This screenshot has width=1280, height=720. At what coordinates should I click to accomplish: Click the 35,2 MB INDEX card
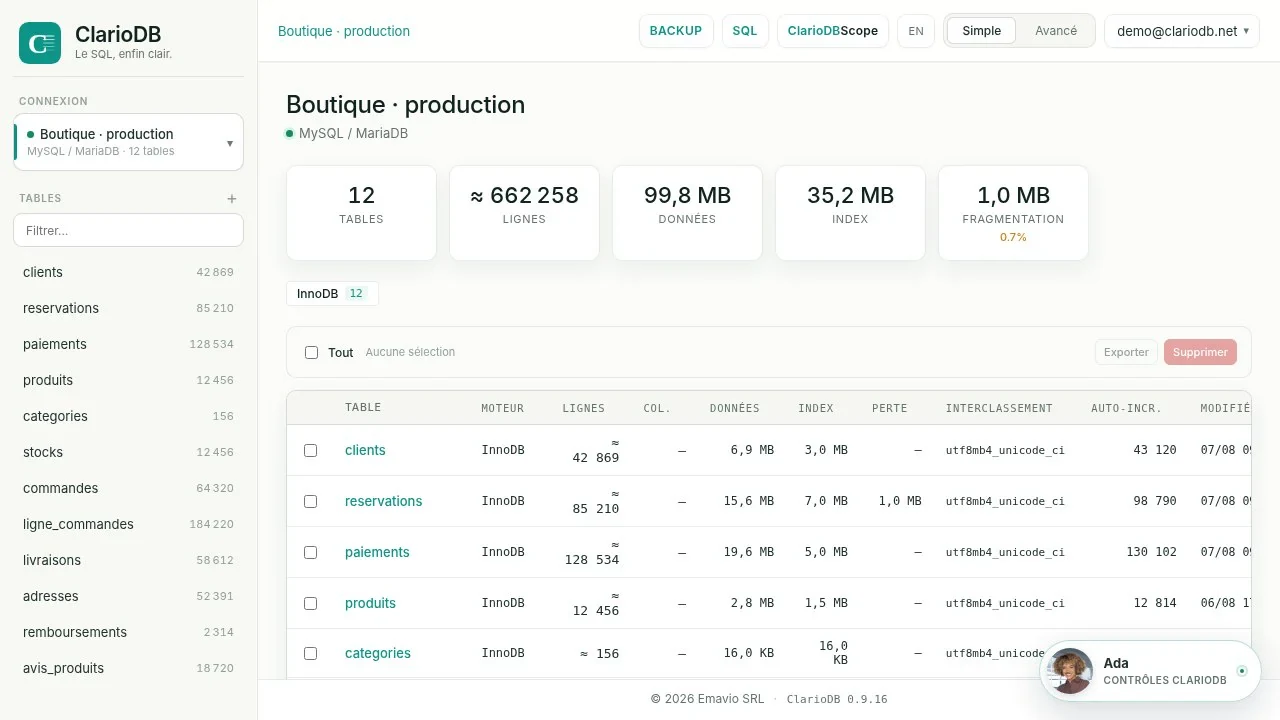(x=850, y=213)
